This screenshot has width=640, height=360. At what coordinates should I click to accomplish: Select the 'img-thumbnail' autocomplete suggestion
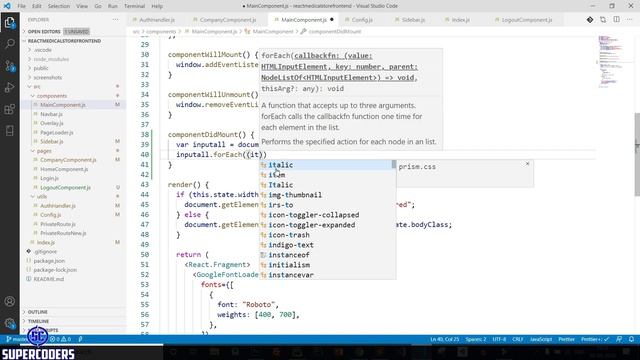tap(327, 195)
